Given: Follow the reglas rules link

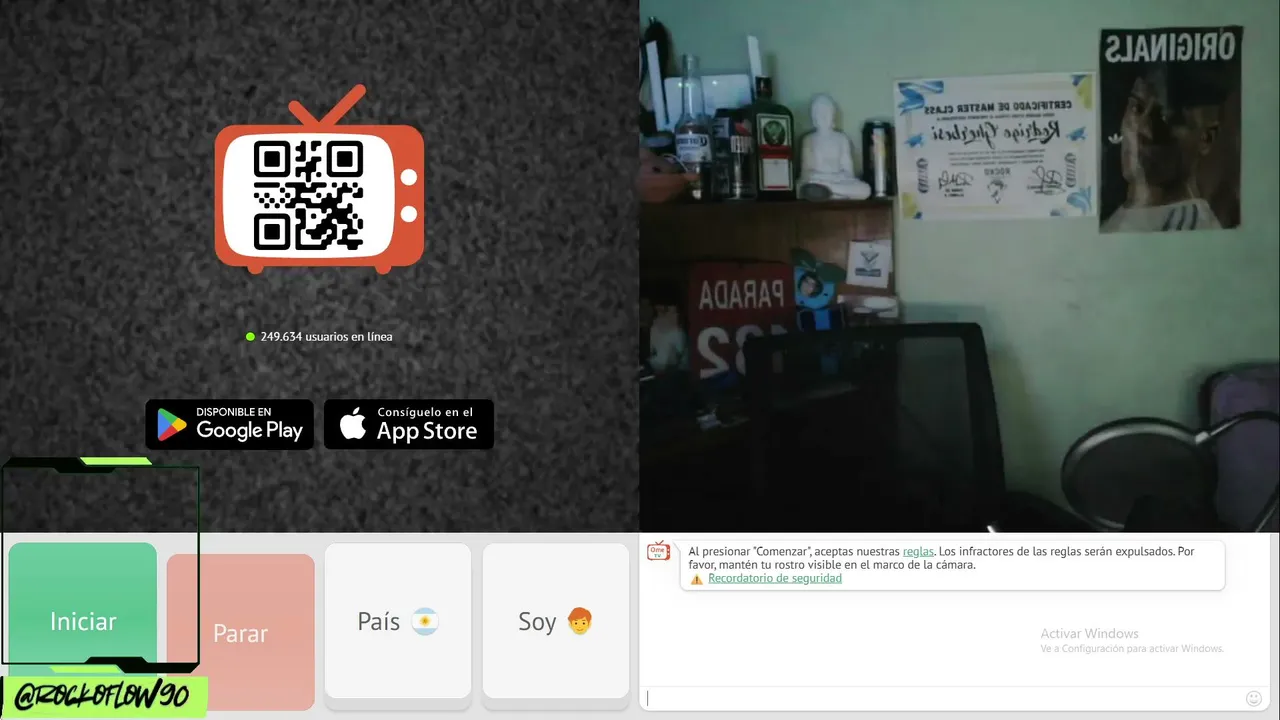Looking at the screenshot, I should coord(918,551).
